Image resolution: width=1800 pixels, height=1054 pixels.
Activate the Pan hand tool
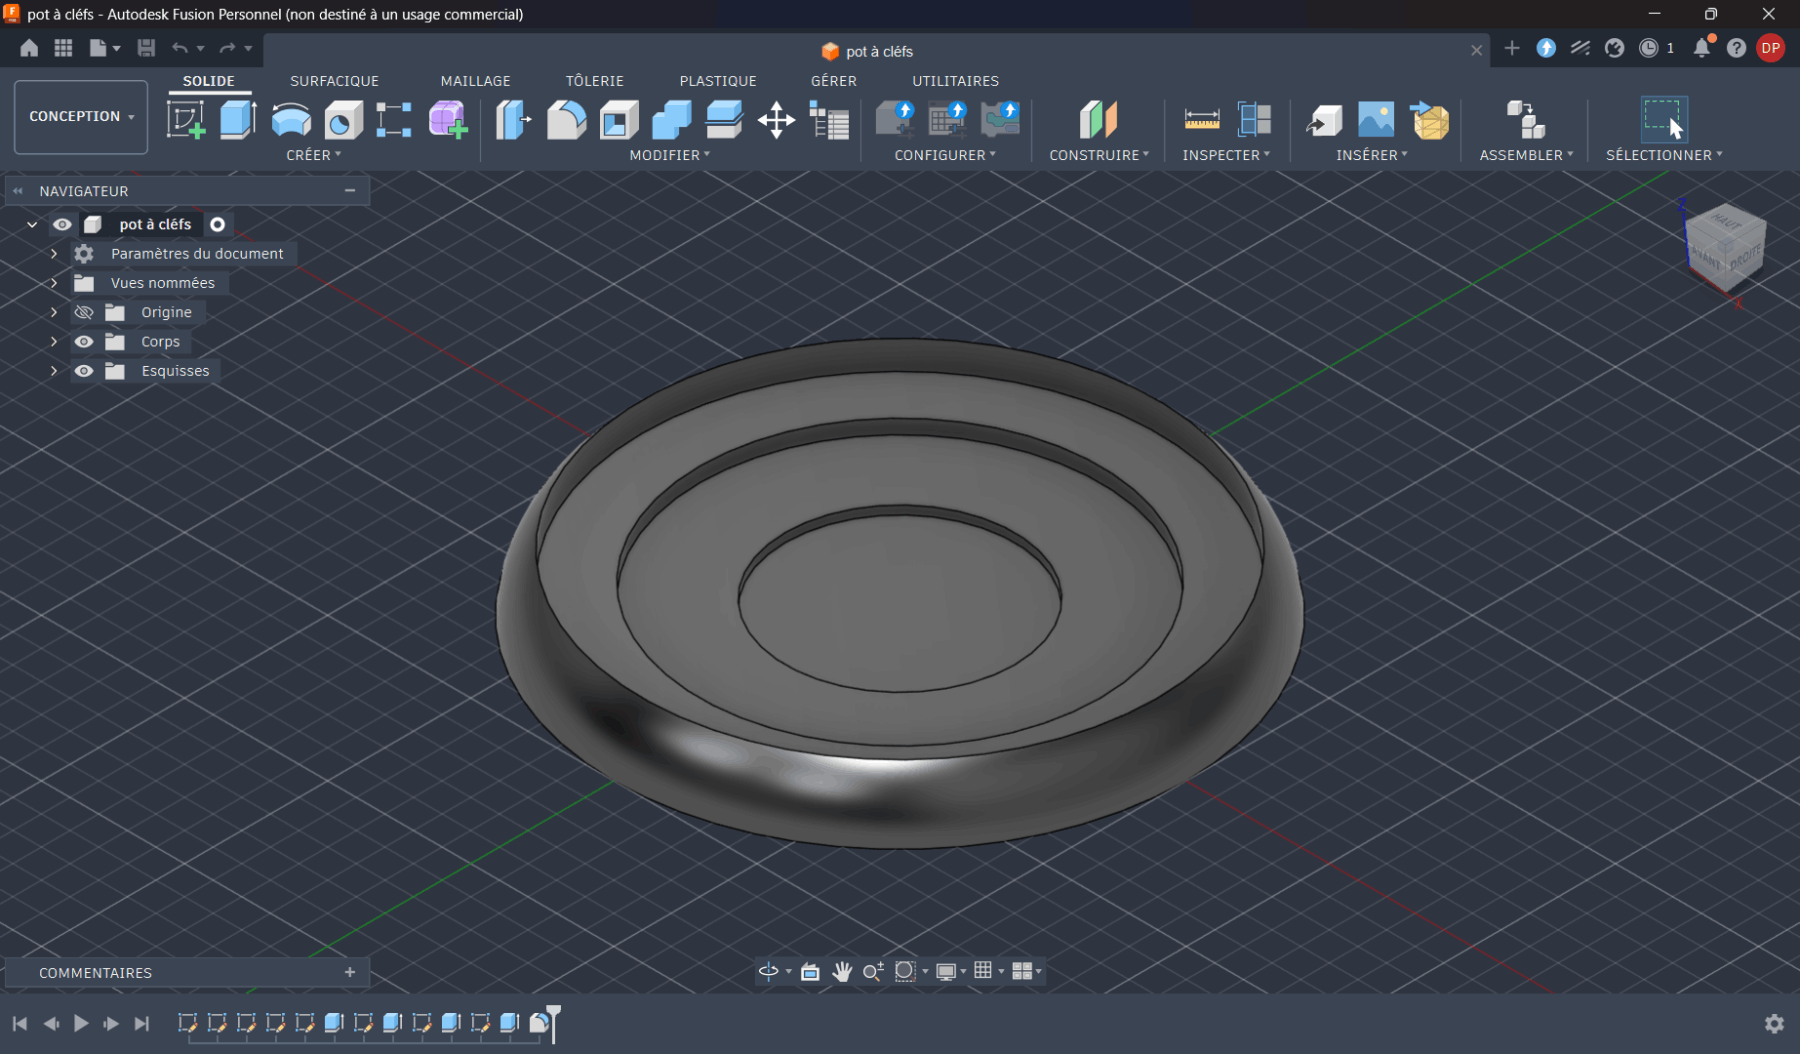(842, 971)
